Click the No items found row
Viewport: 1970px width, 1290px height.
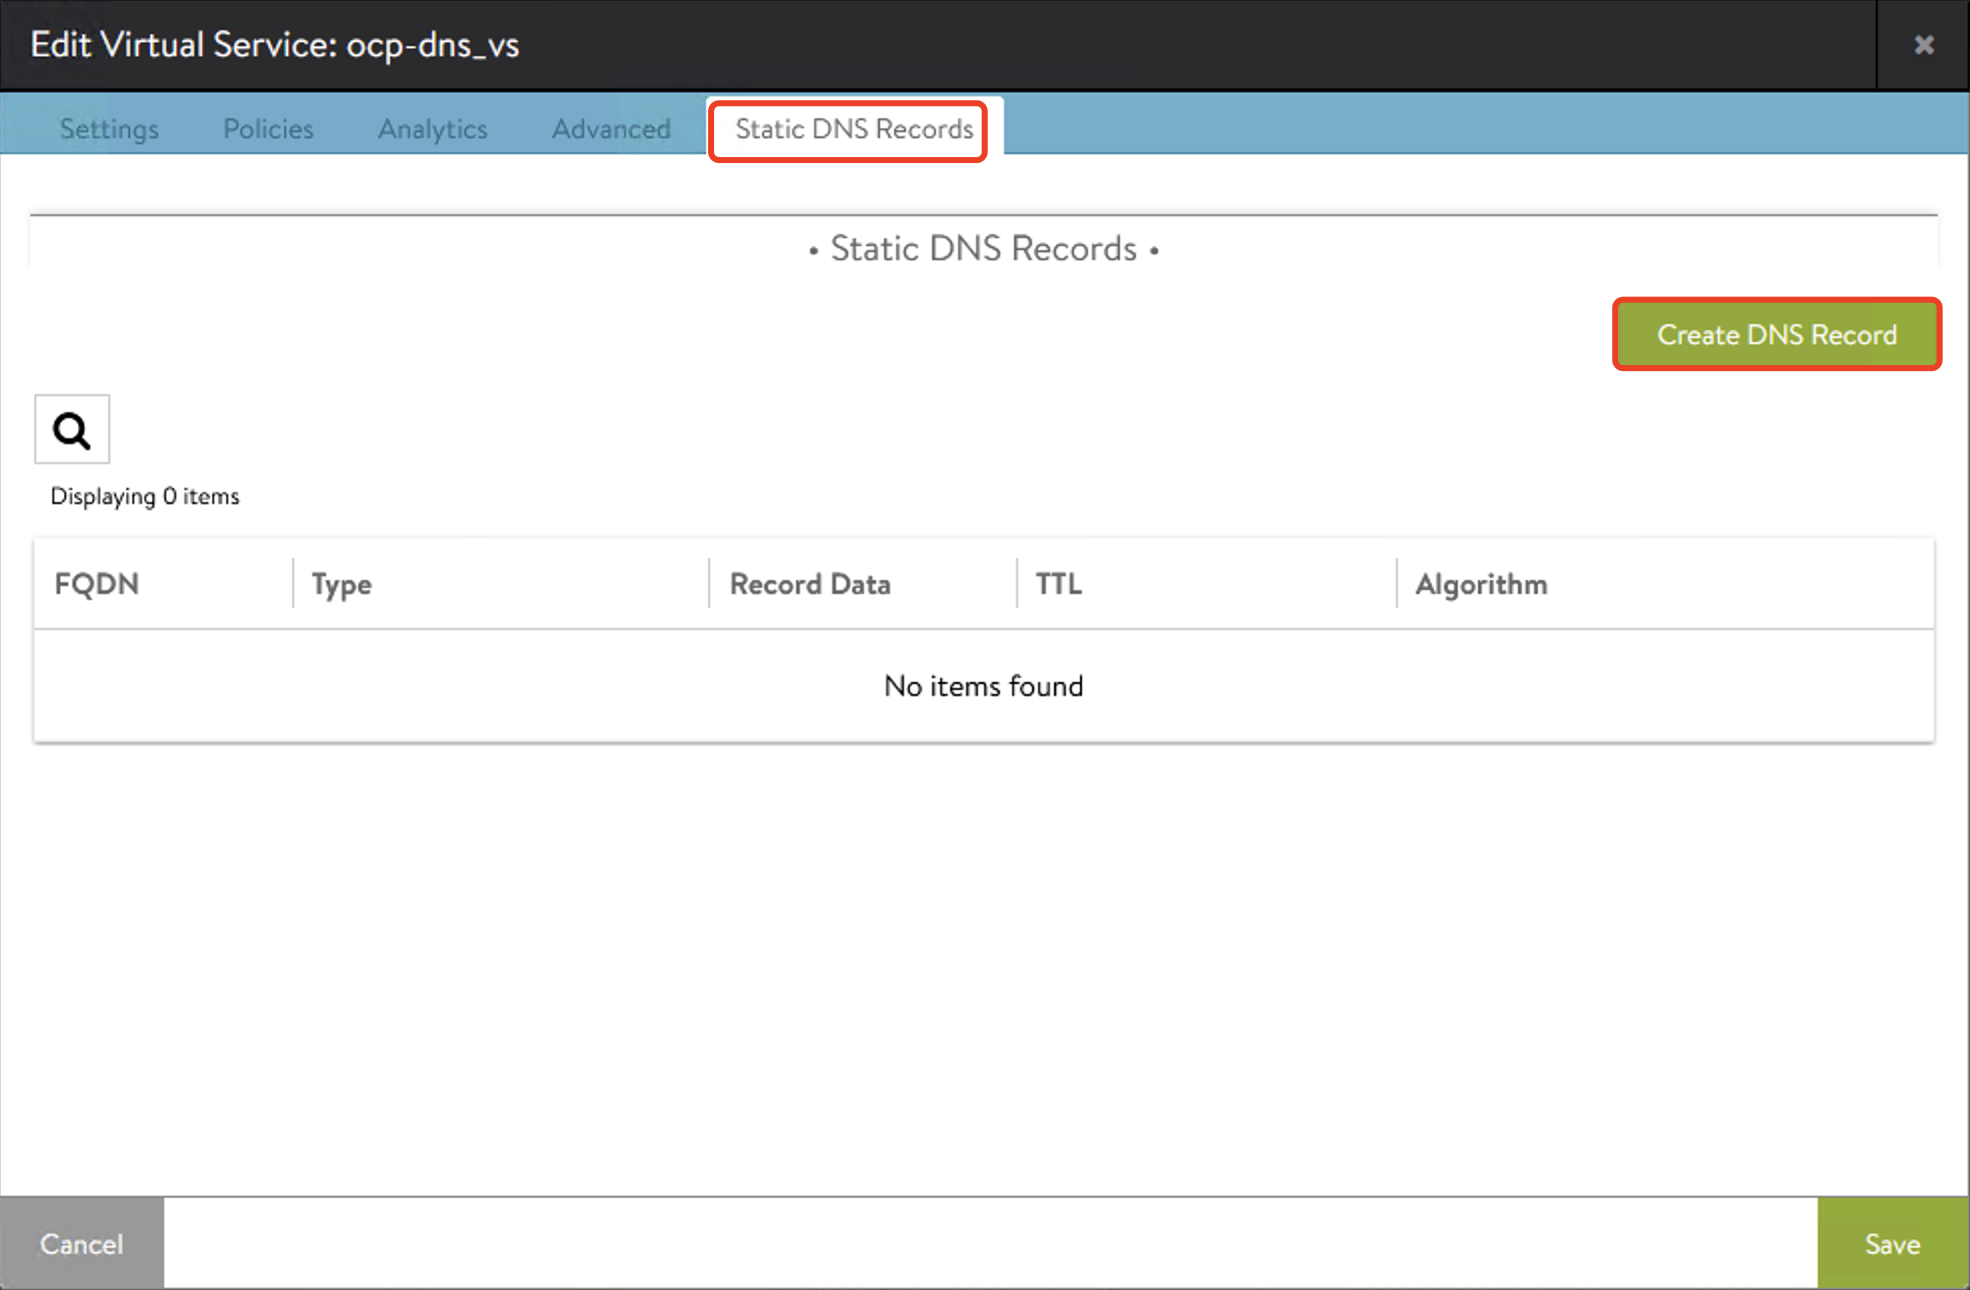click(983, 686)
